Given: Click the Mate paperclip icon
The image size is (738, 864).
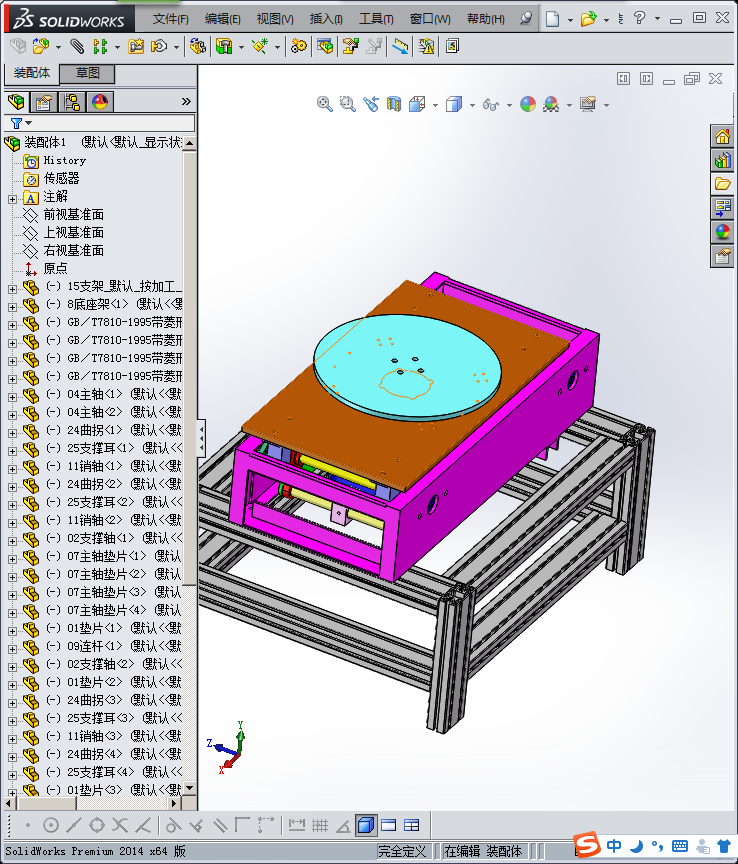Looking at the screenshot, I should [77, 46].
